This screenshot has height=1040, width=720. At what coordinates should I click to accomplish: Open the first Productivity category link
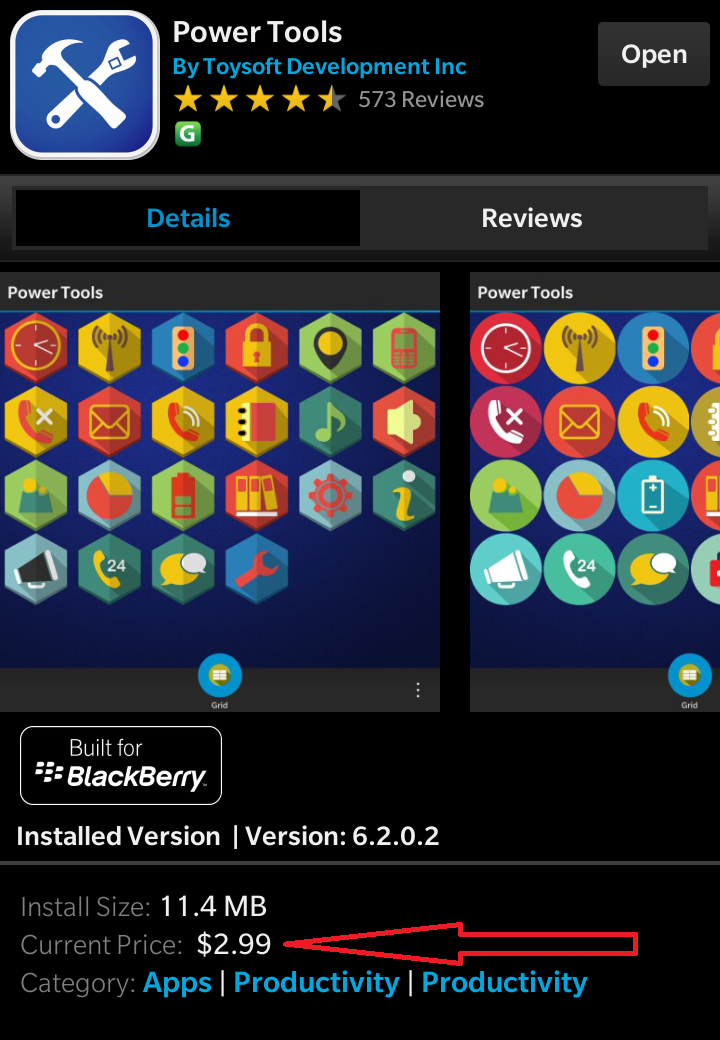tap(316, 982)
